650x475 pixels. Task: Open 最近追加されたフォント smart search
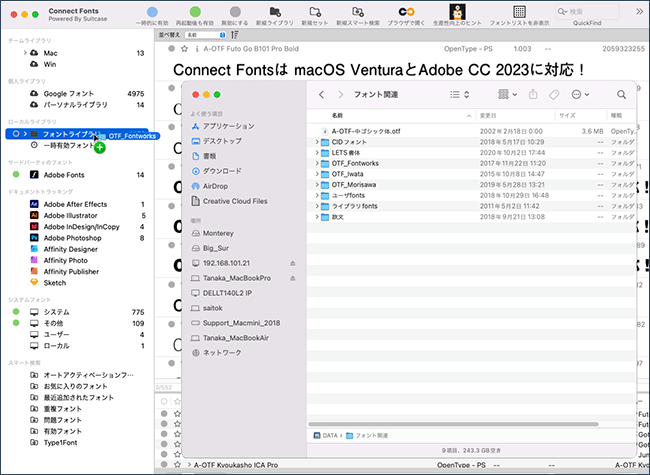click(x=79, y=397)
